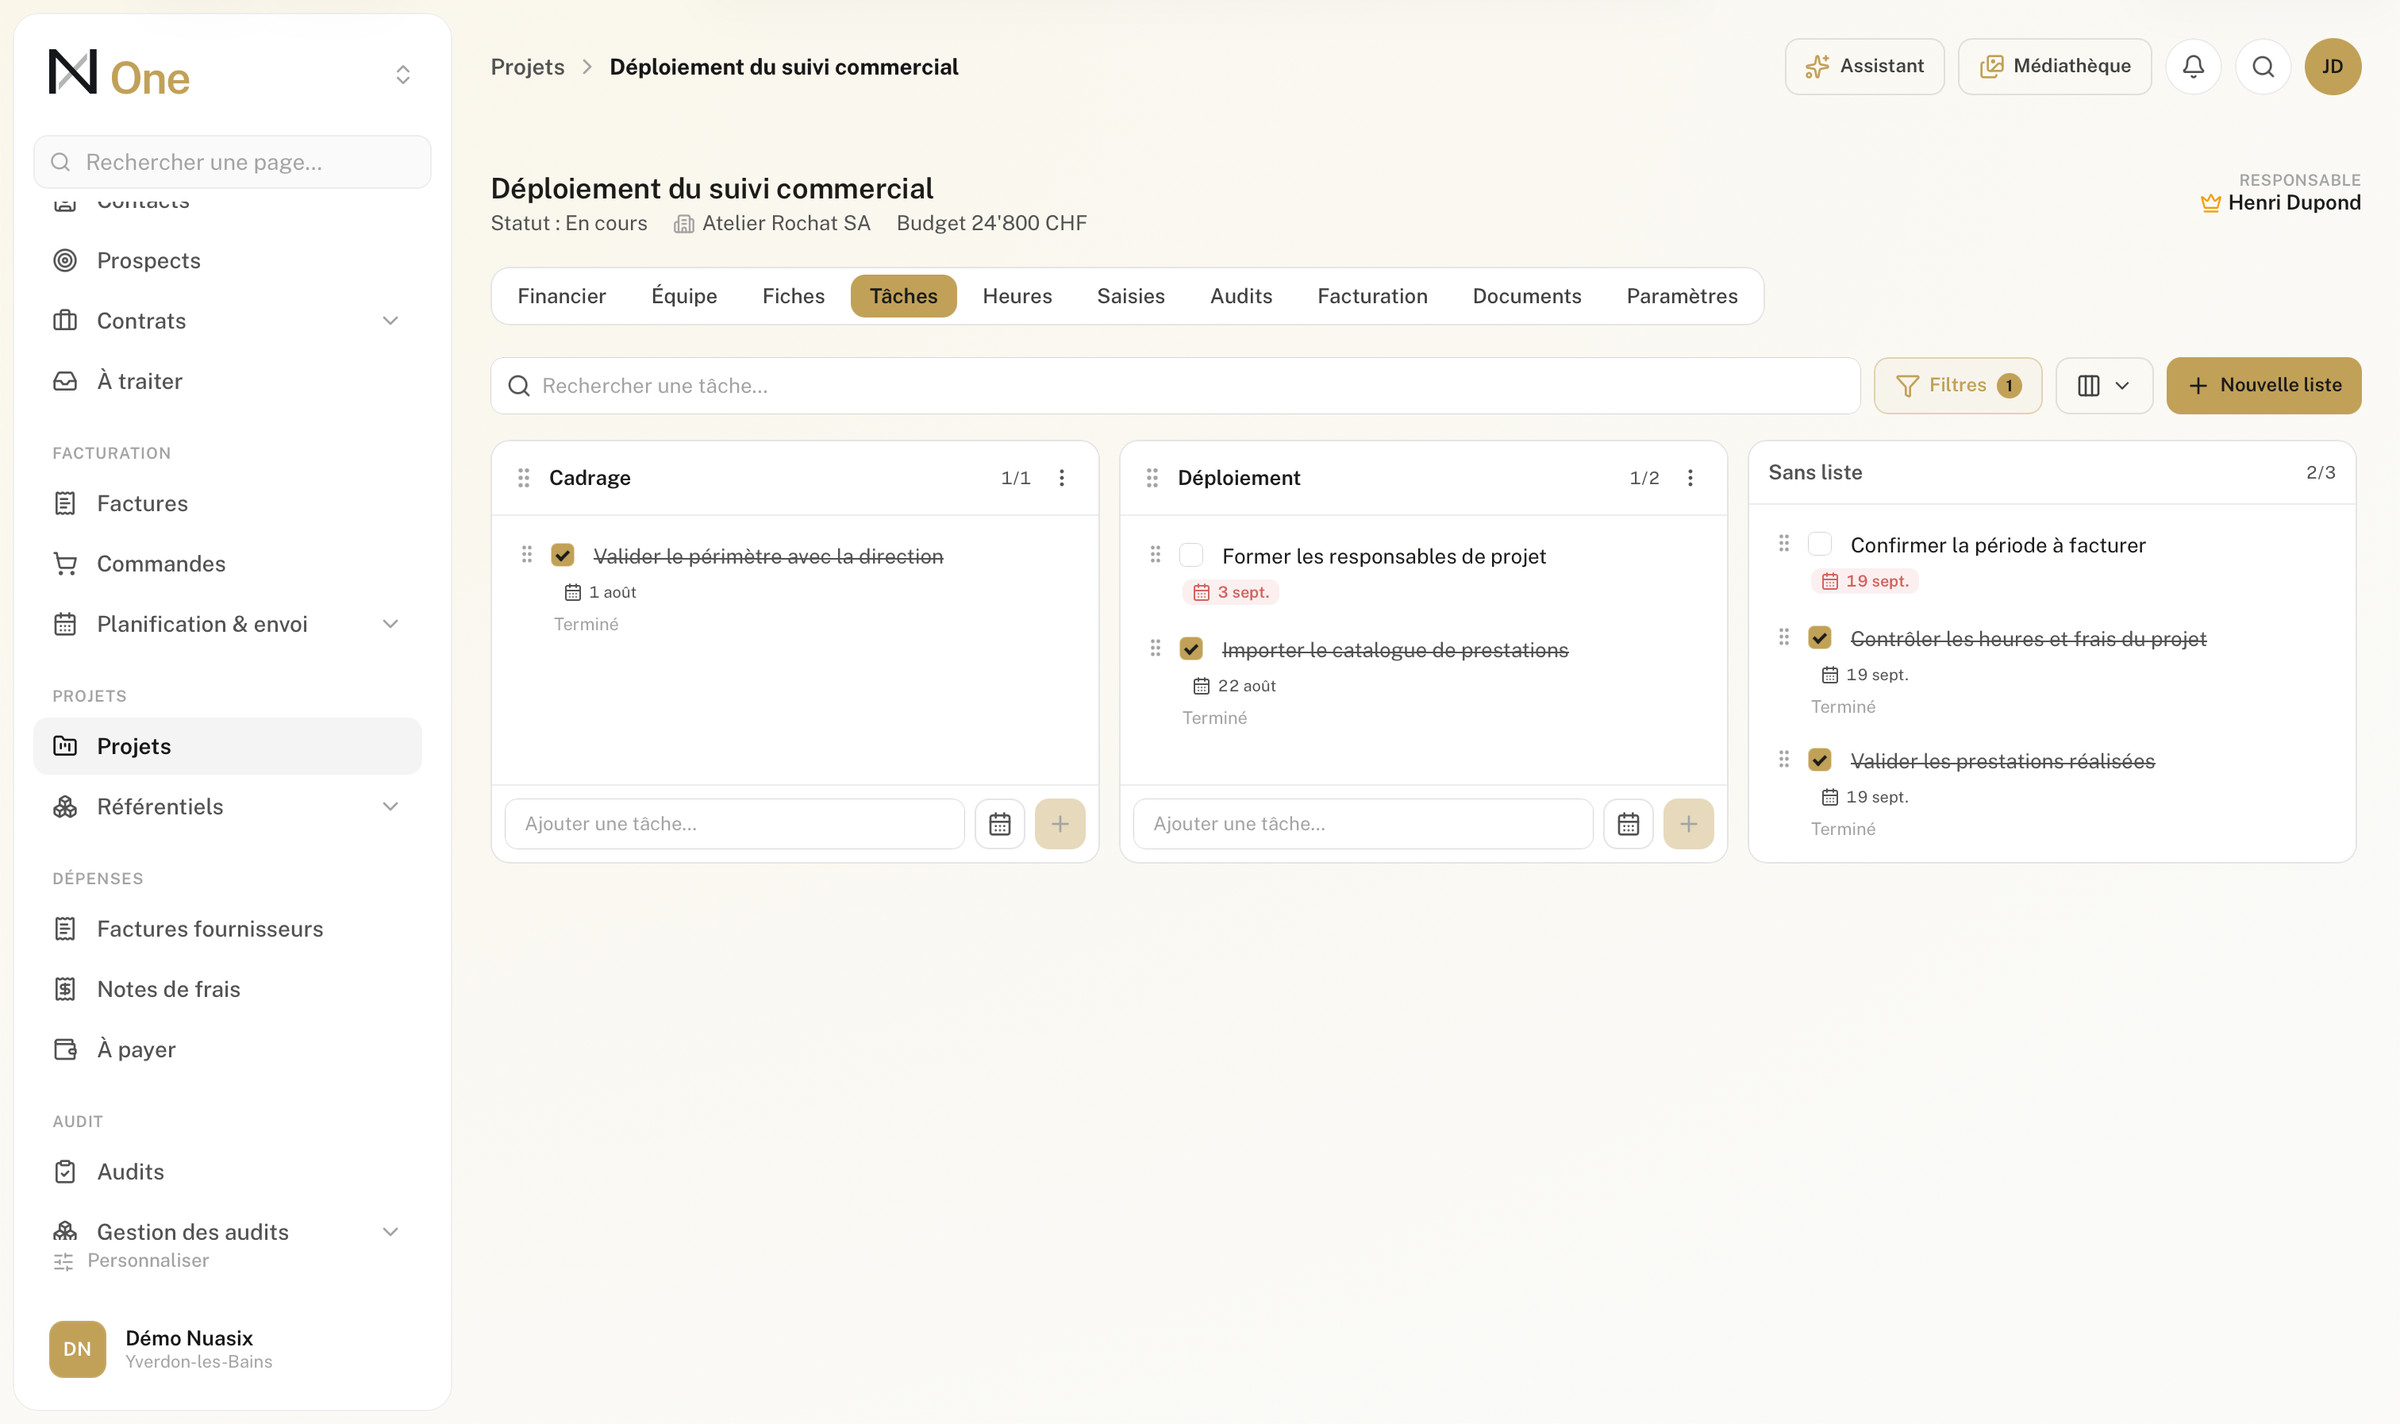The image size is (2400, 1424).
Task: Uncheck Importer le catalogue de prestations
Action: tap(1191, 649)
